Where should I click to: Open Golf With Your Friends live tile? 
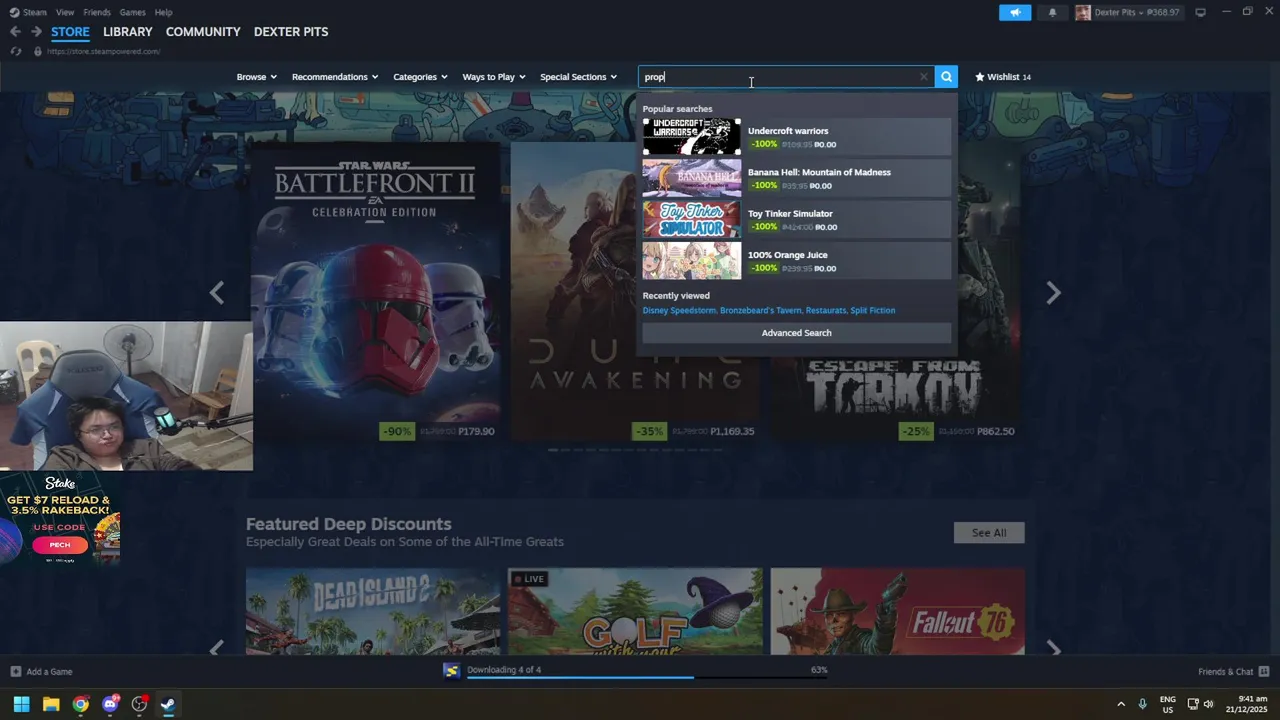635,611
